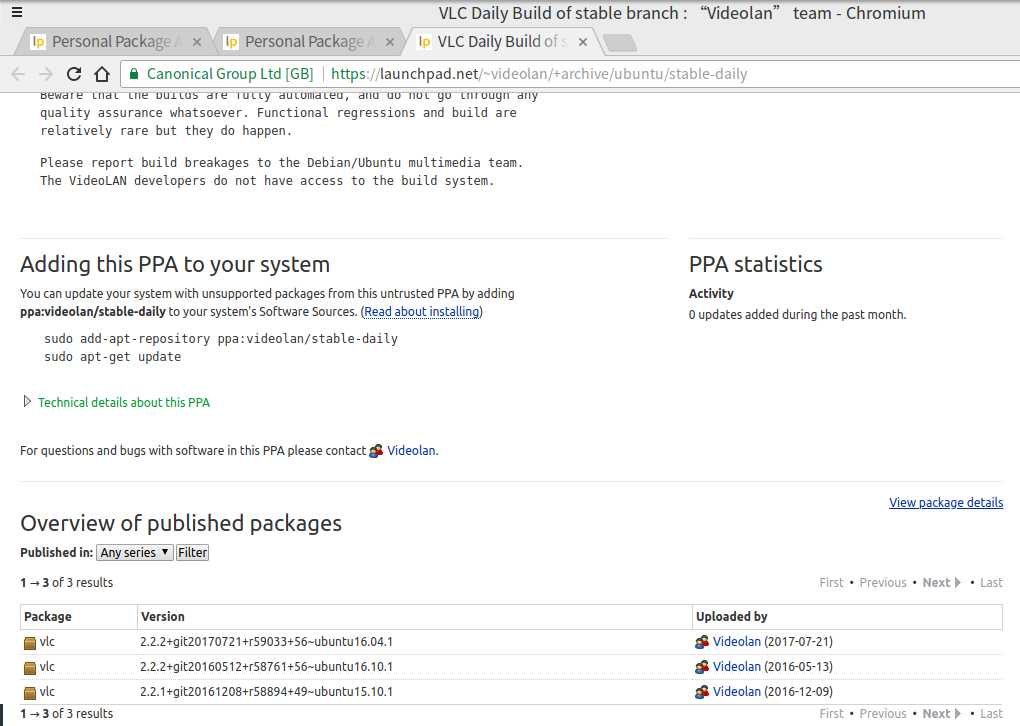Click the sudo add-apt-repository command line

(221, 339)
